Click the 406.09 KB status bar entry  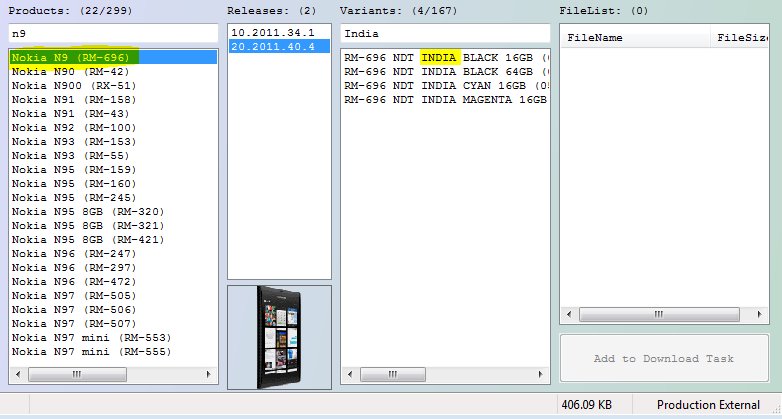587,405
